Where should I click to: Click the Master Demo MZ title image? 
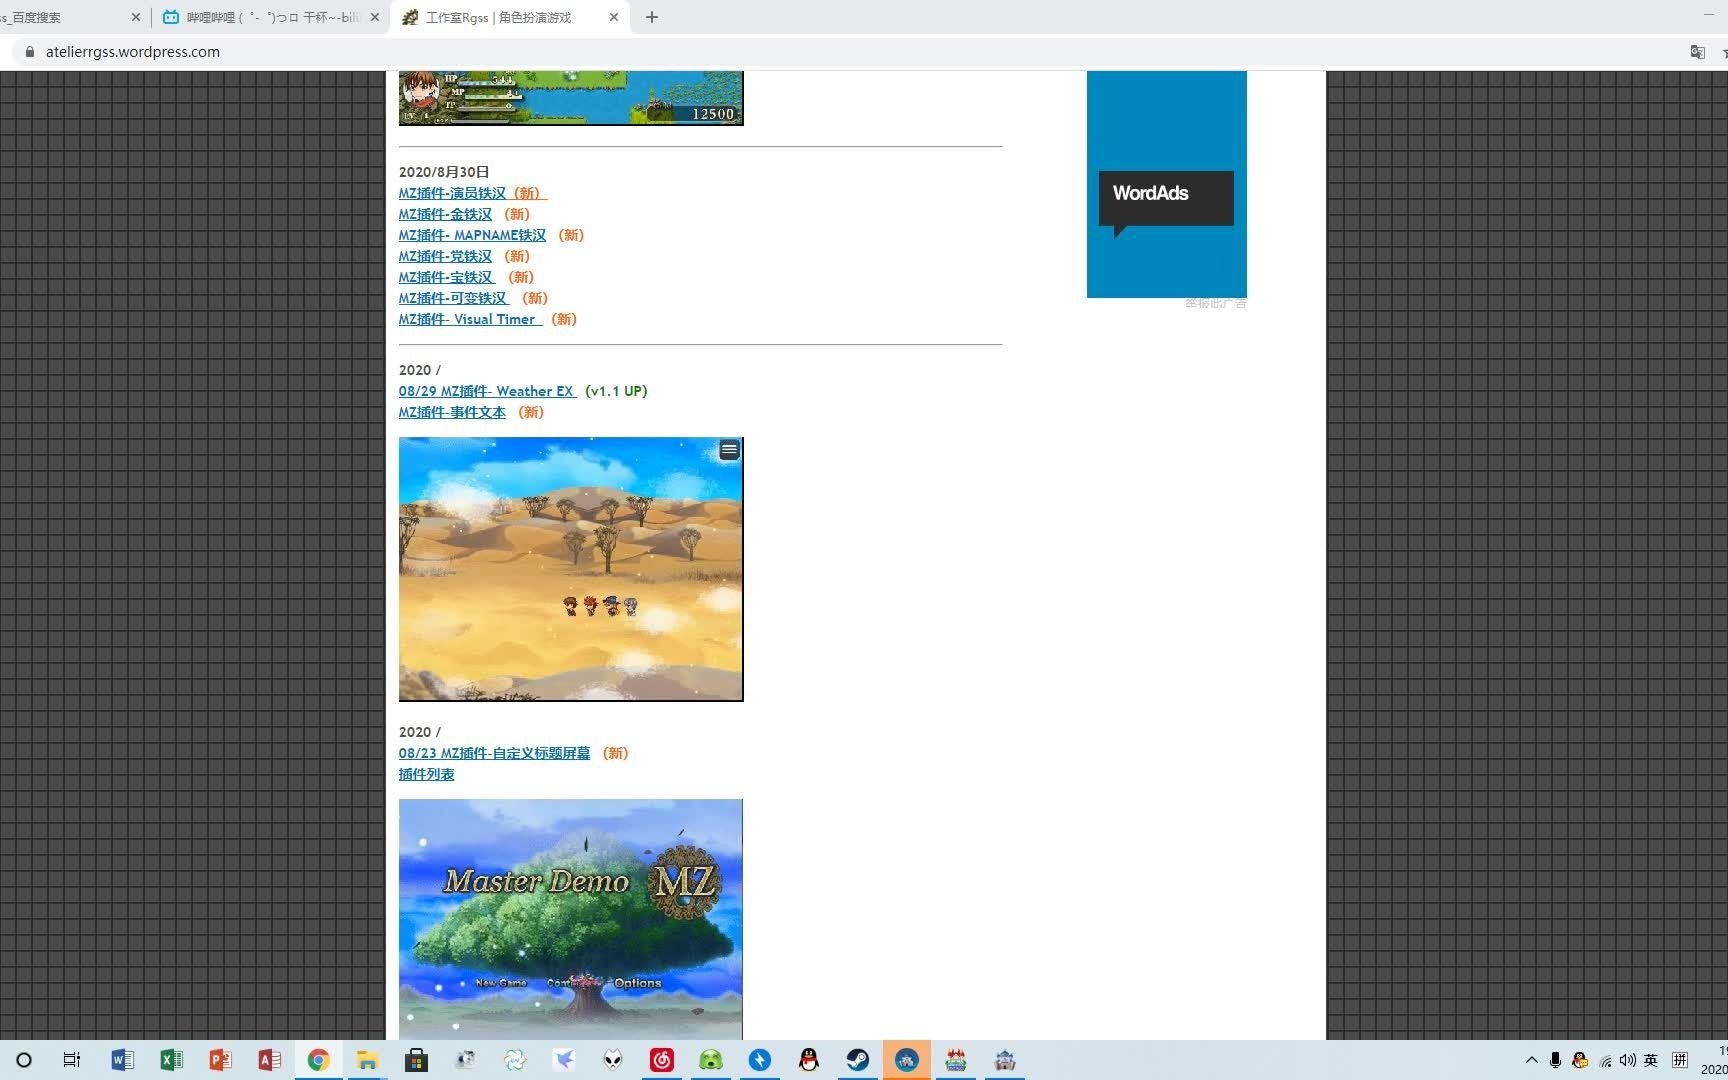click(571, 919)
